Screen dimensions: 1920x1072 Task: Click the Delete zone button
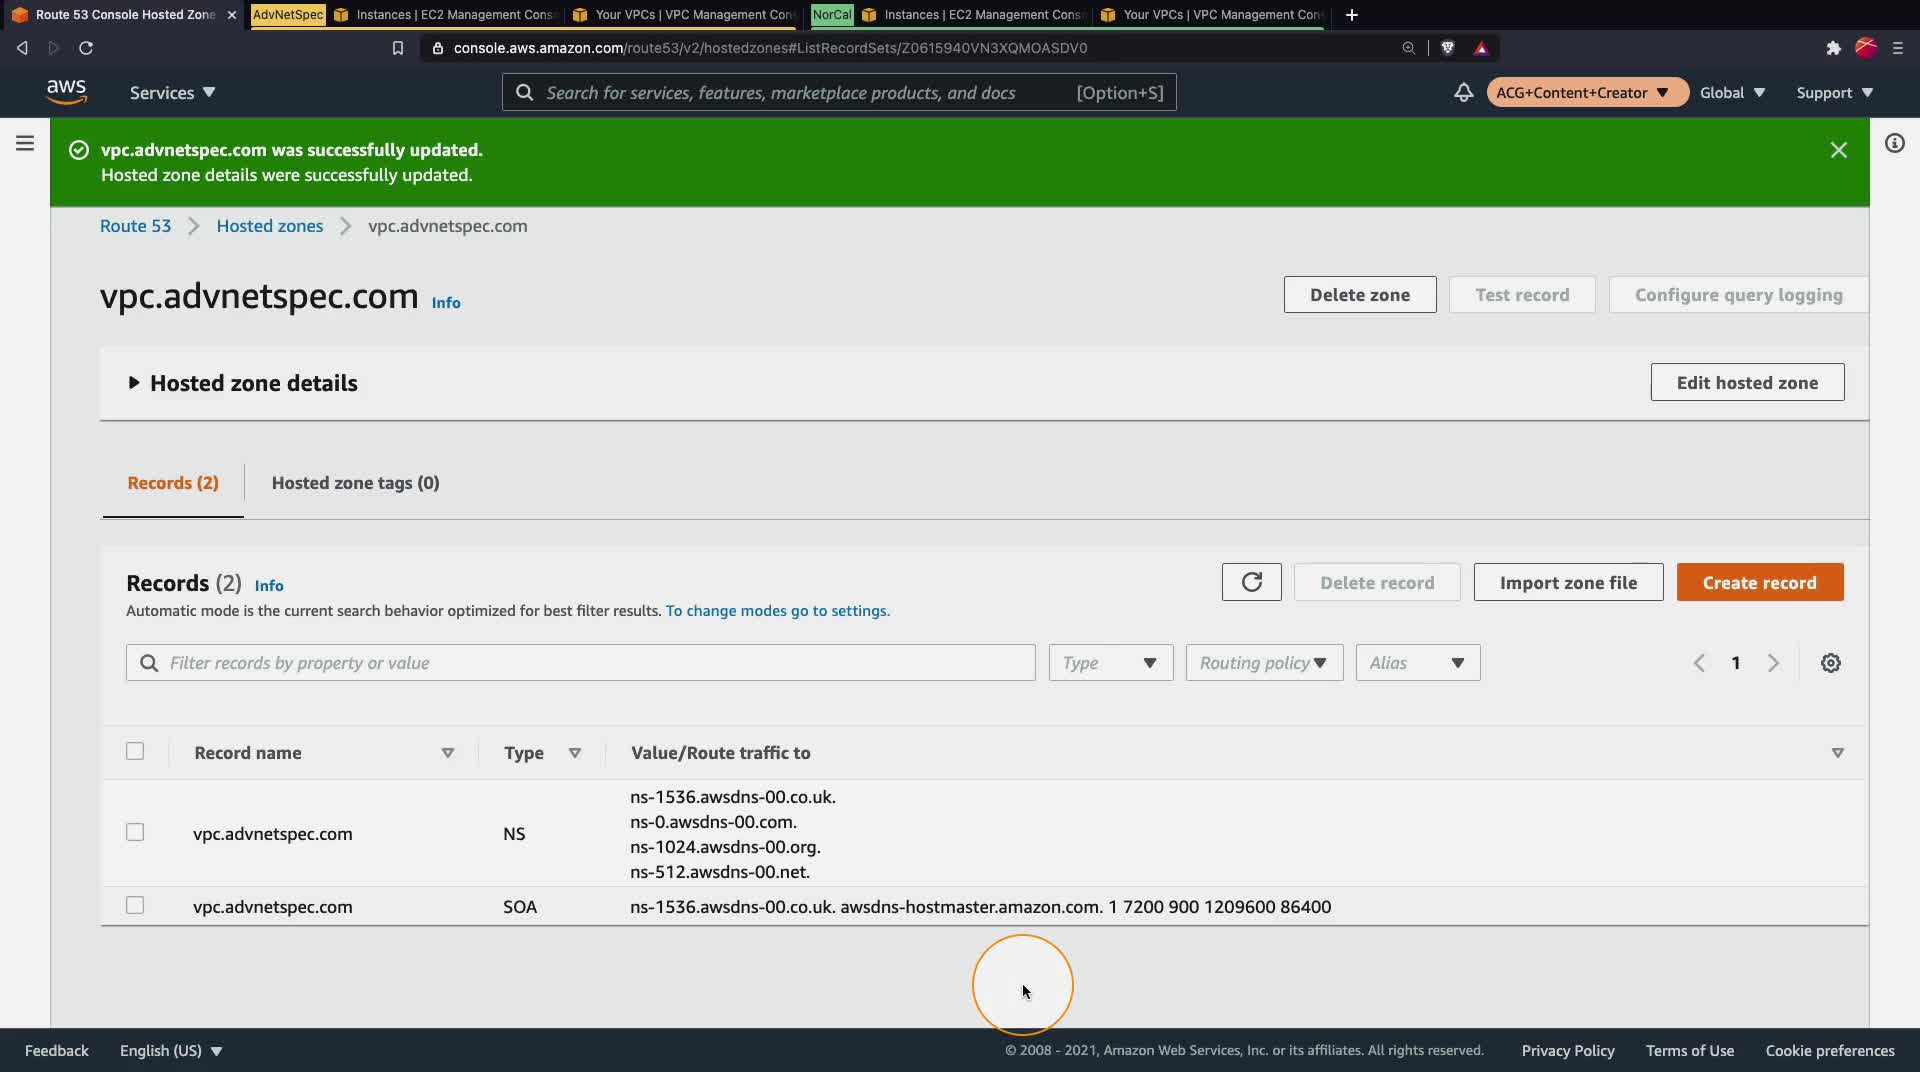click(1359, 295)
